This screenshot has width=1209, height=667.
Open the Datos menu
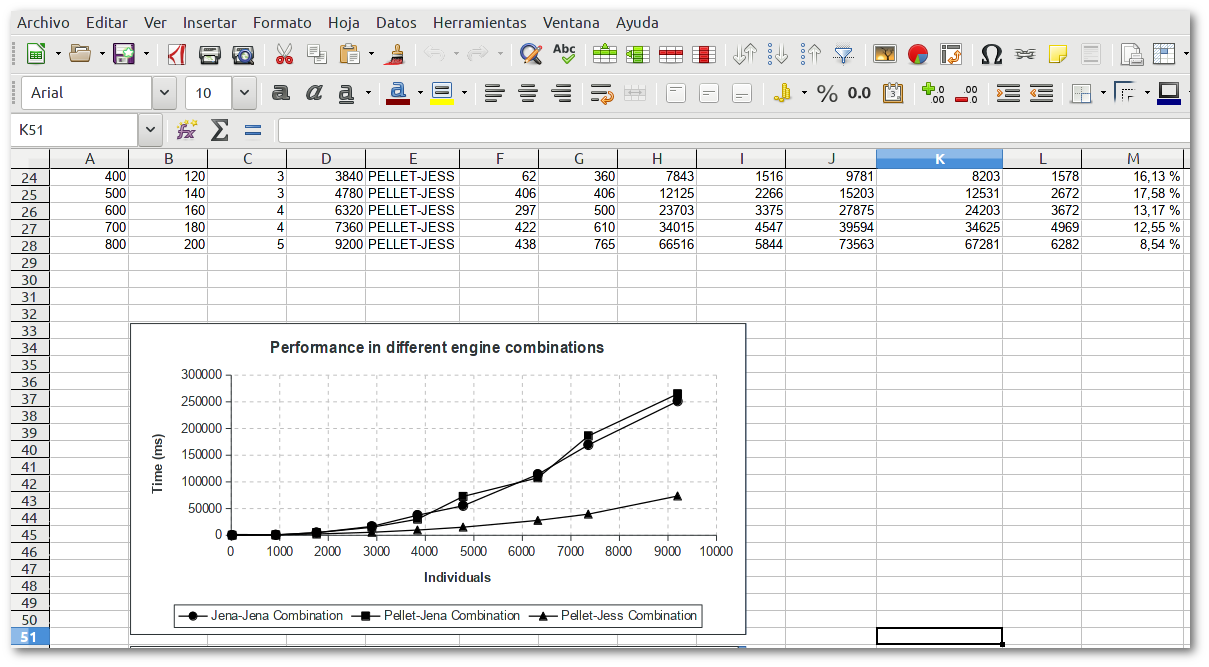396,22
